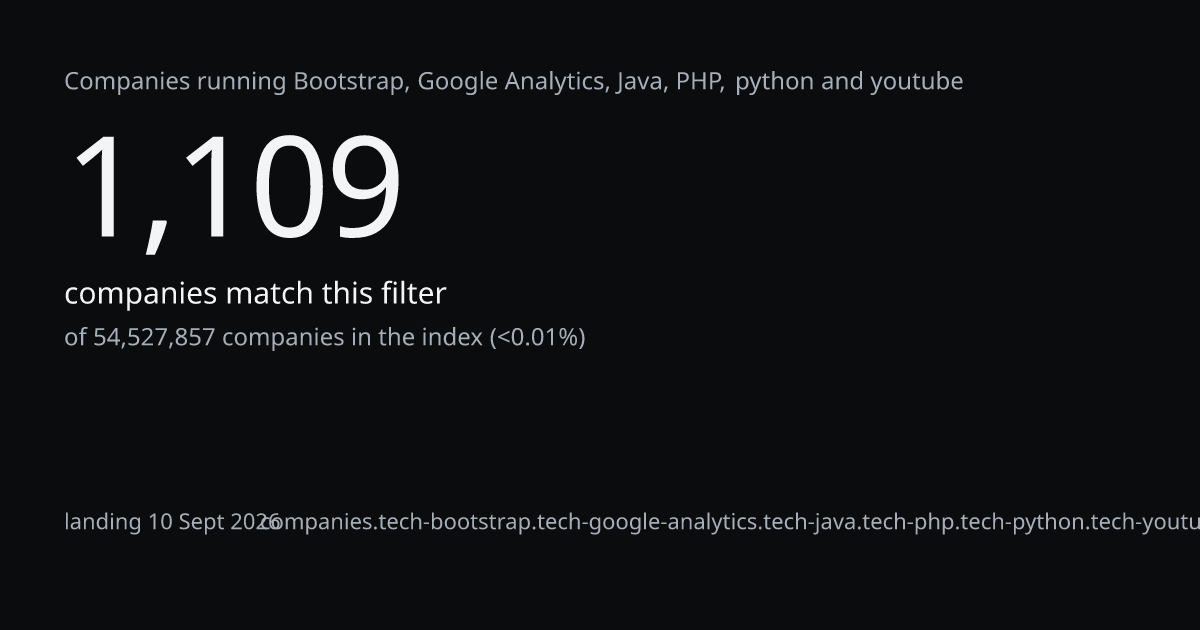Click the word Bootstrap in the heading
This screenshot has height=630, width=1200.
click(351, 81)
